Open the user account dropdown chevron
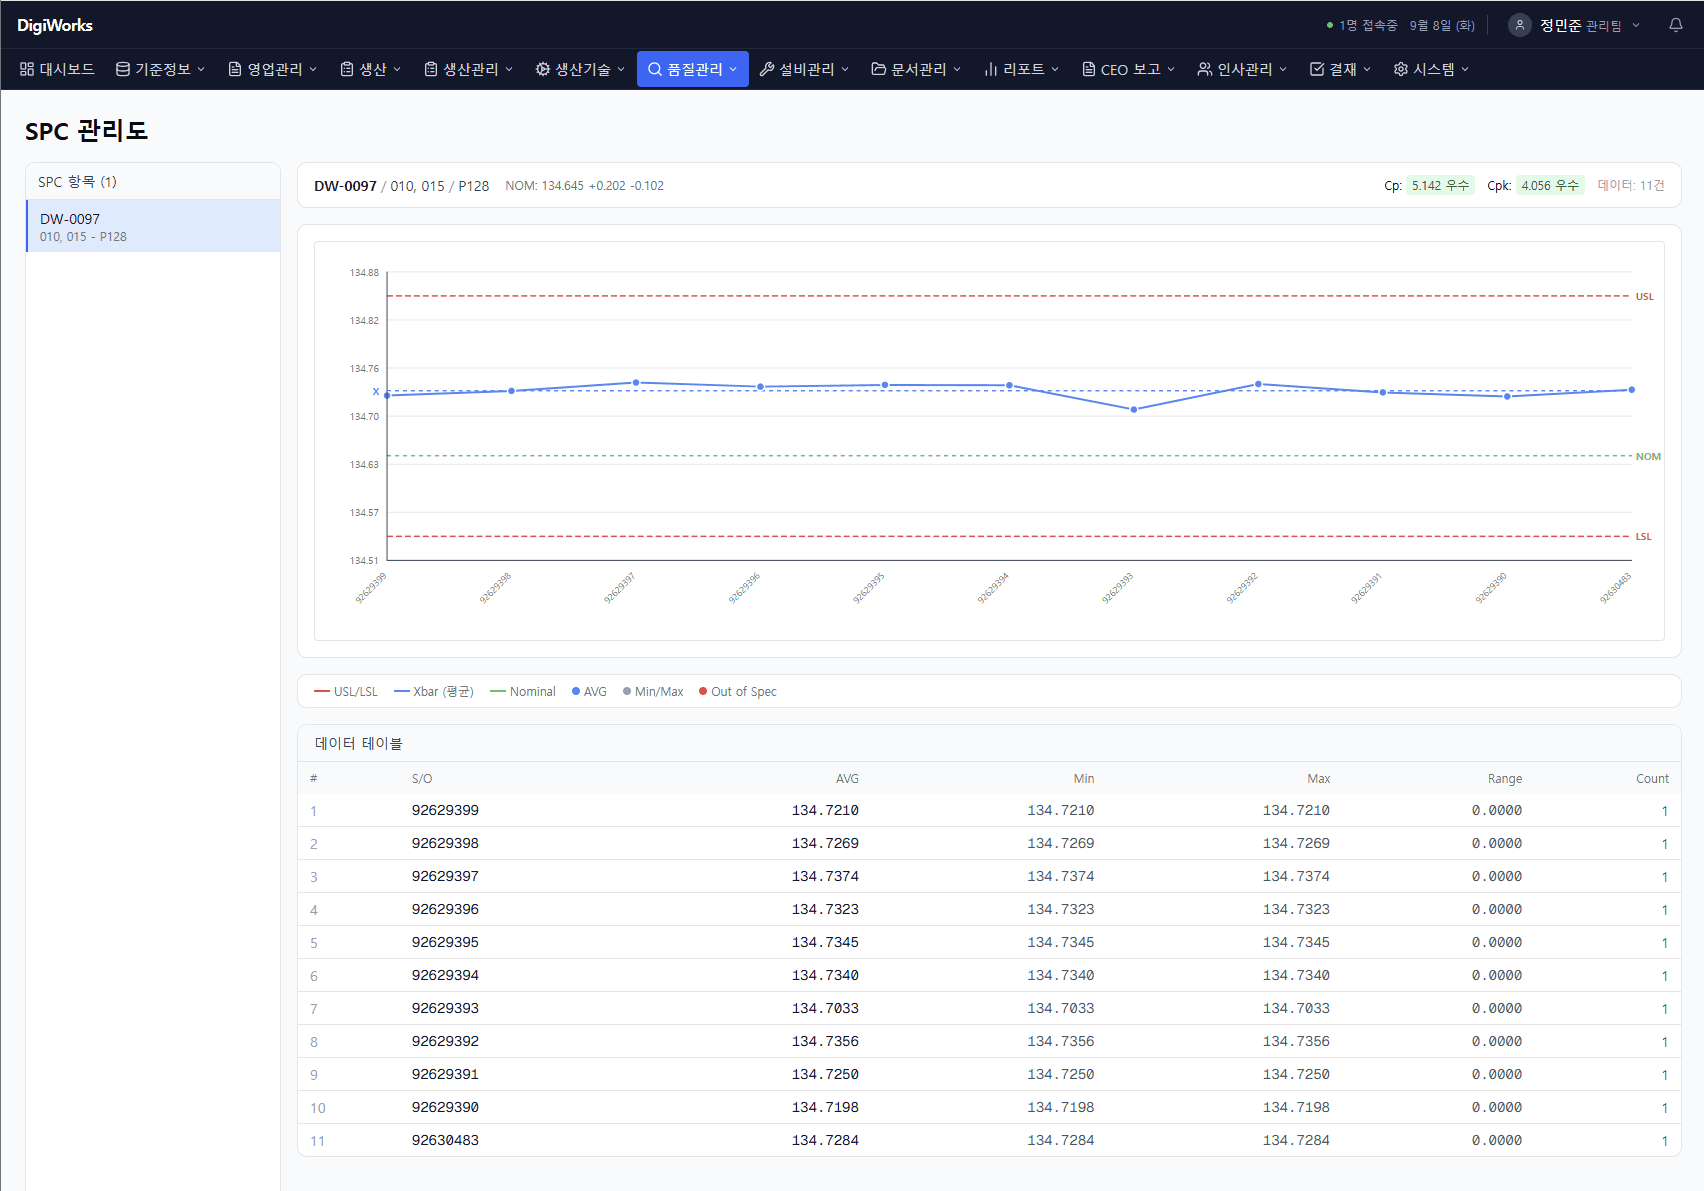 (x=1636, y=25)
